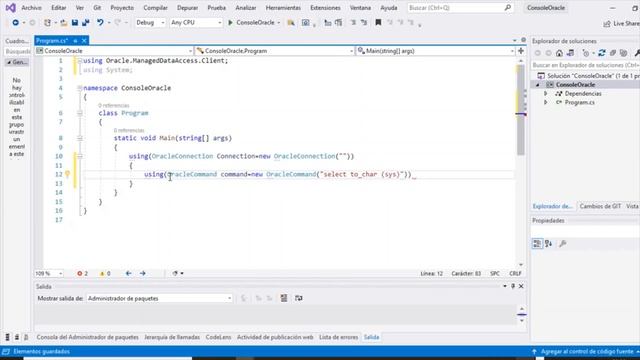Open the Any CPU platform dropdown
640x360 pixels.
pos(196,23)
